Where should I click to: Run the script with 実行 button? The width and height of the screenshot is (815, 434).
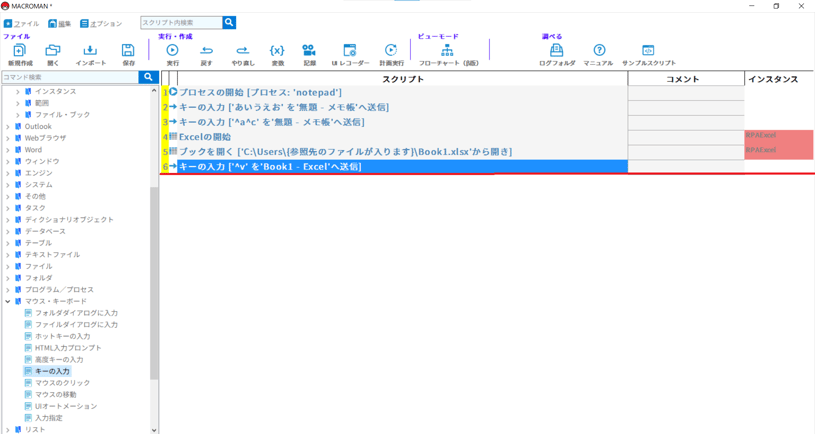[x=172, y=53]
